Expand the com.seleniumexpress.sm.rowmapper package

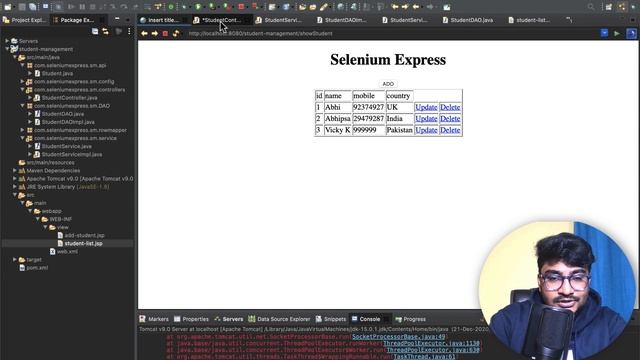pyautogui.click(x=22, y=130)
